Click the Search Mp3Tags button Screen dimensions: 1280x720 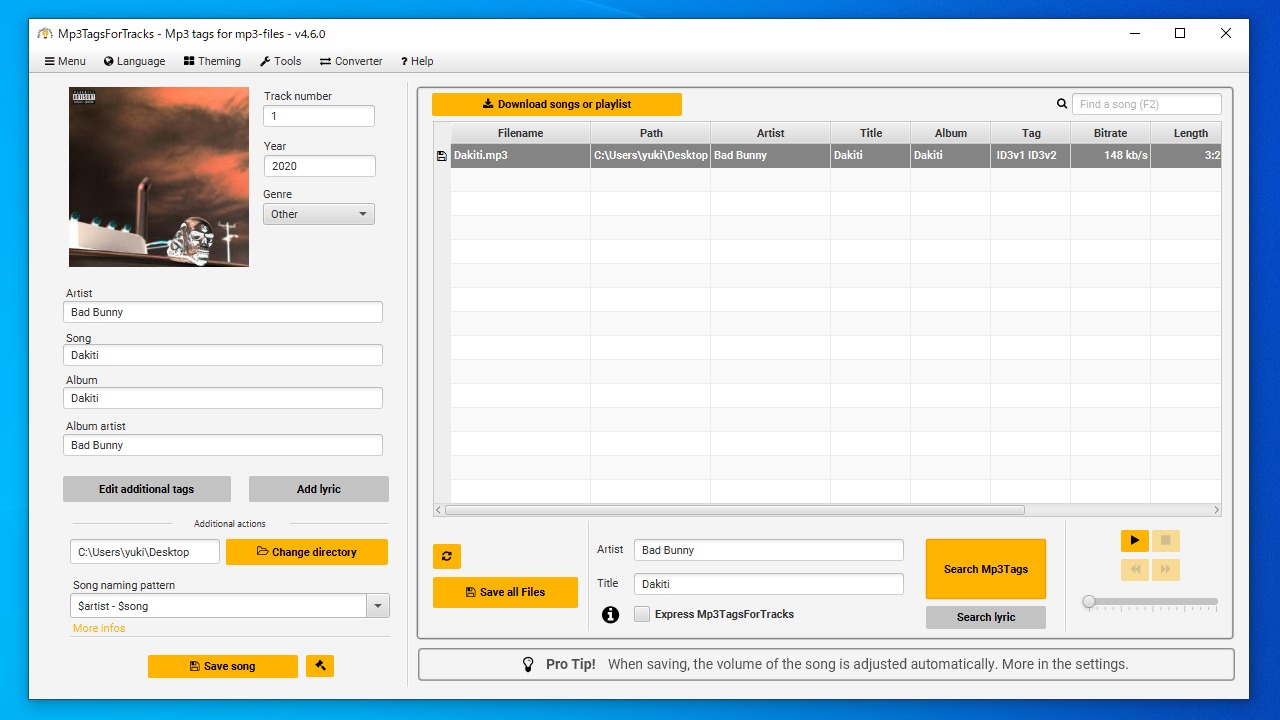click(x=986, y=569)
